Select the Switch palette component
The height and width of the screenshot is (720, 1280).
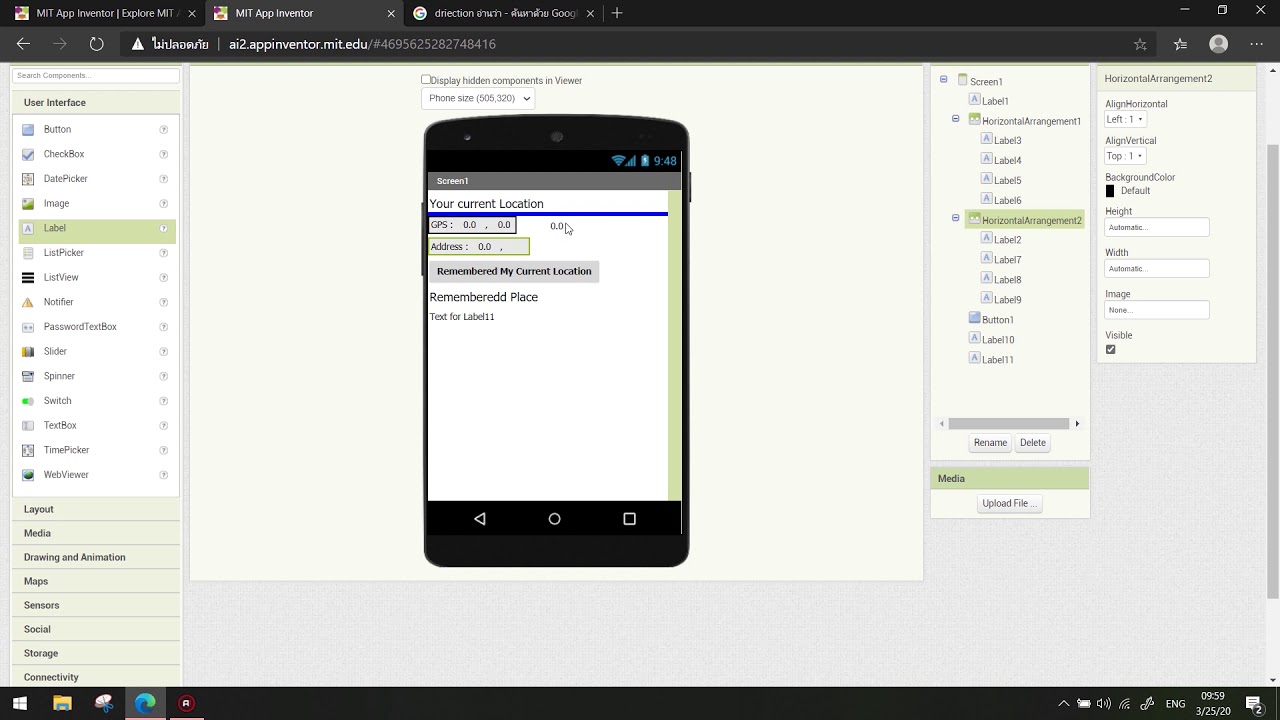coord(57,401)
